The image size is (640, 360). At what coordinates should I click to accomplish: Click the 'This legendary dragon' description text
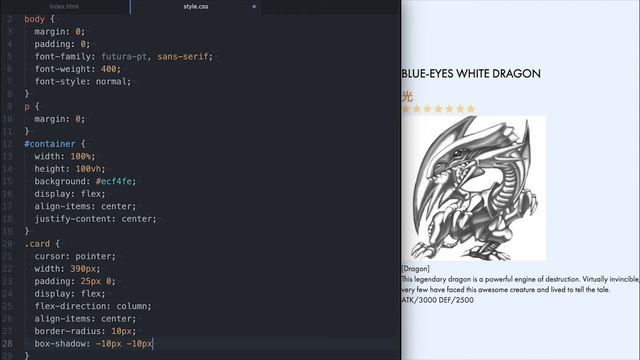[520, 284]
